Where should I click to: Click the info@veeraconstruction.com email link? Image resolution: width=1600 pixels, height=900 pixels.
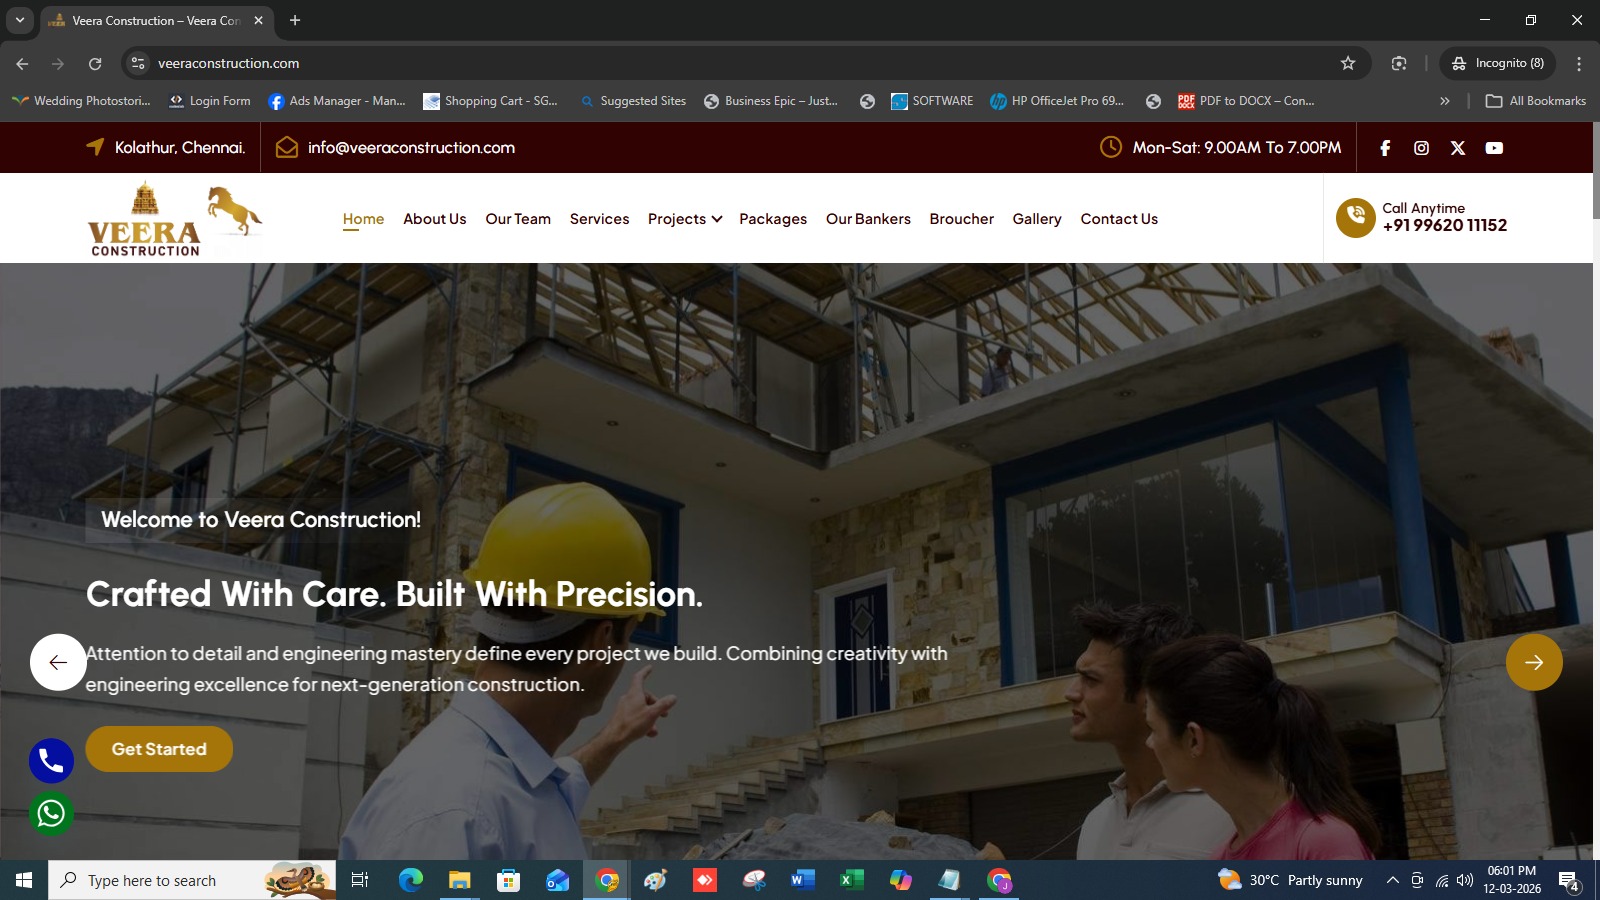411,148
